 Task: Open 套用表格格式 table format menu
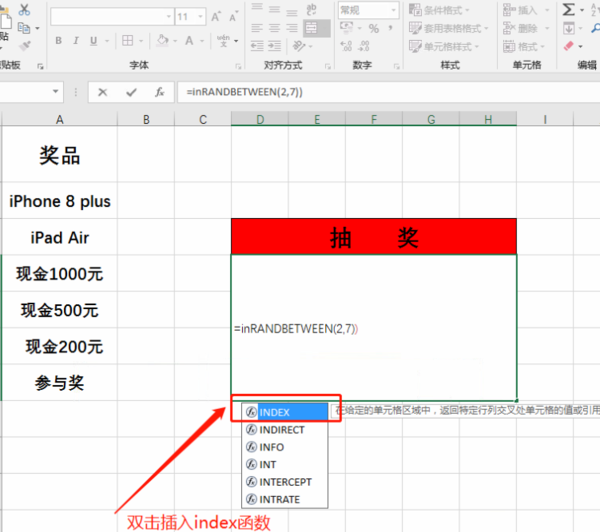point(448,28)
